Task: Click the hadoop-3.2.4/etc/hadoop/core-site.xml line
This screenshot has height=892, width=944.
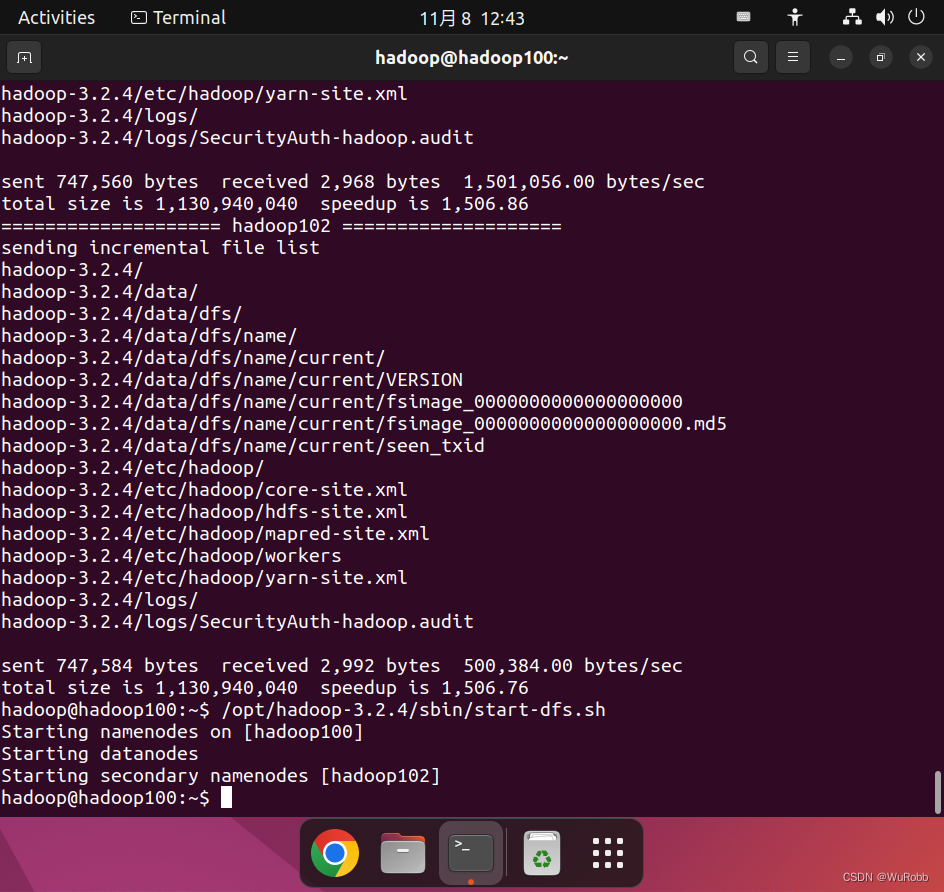Action: click(204, 489)
